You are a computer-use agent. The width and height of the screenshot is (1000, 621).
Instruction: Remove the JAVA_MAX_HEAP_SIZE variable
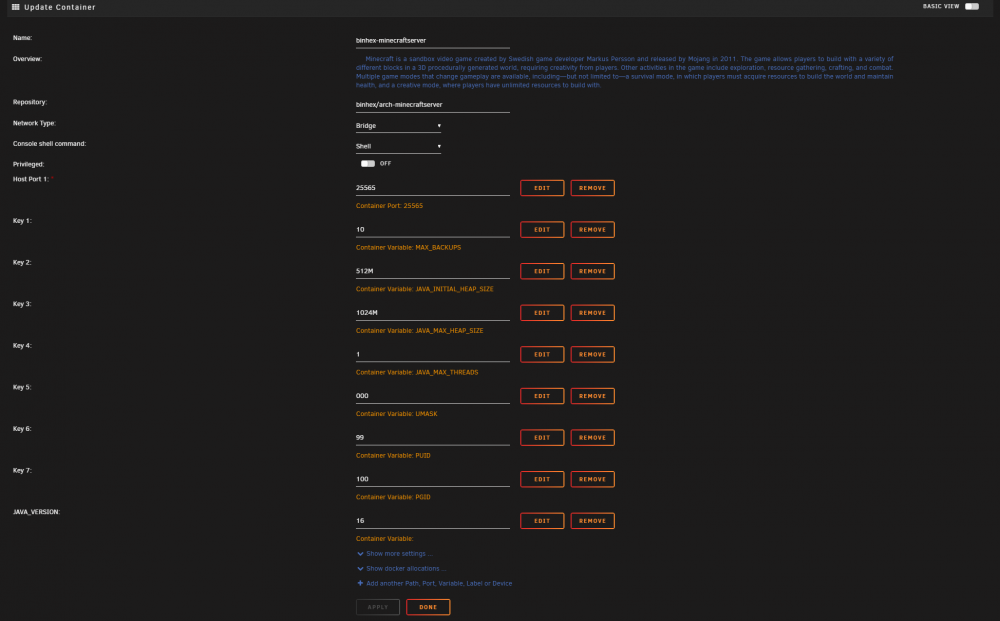(592, 312)
